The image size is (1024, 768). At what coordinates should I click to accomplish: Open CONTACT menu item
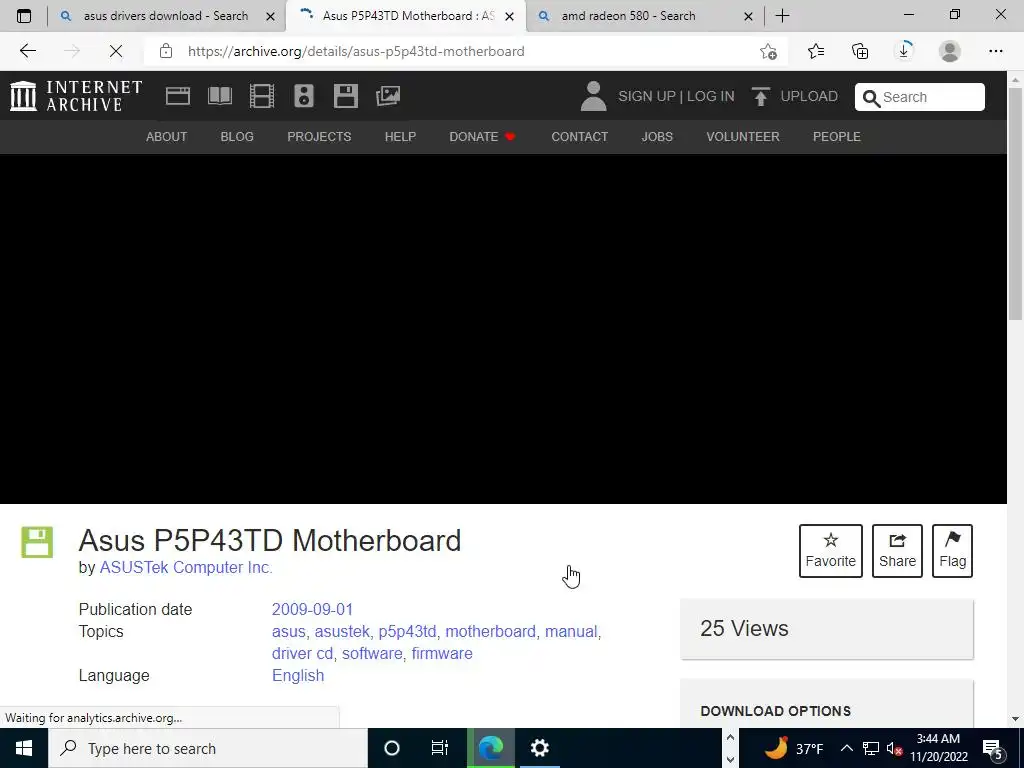point(579,136)
